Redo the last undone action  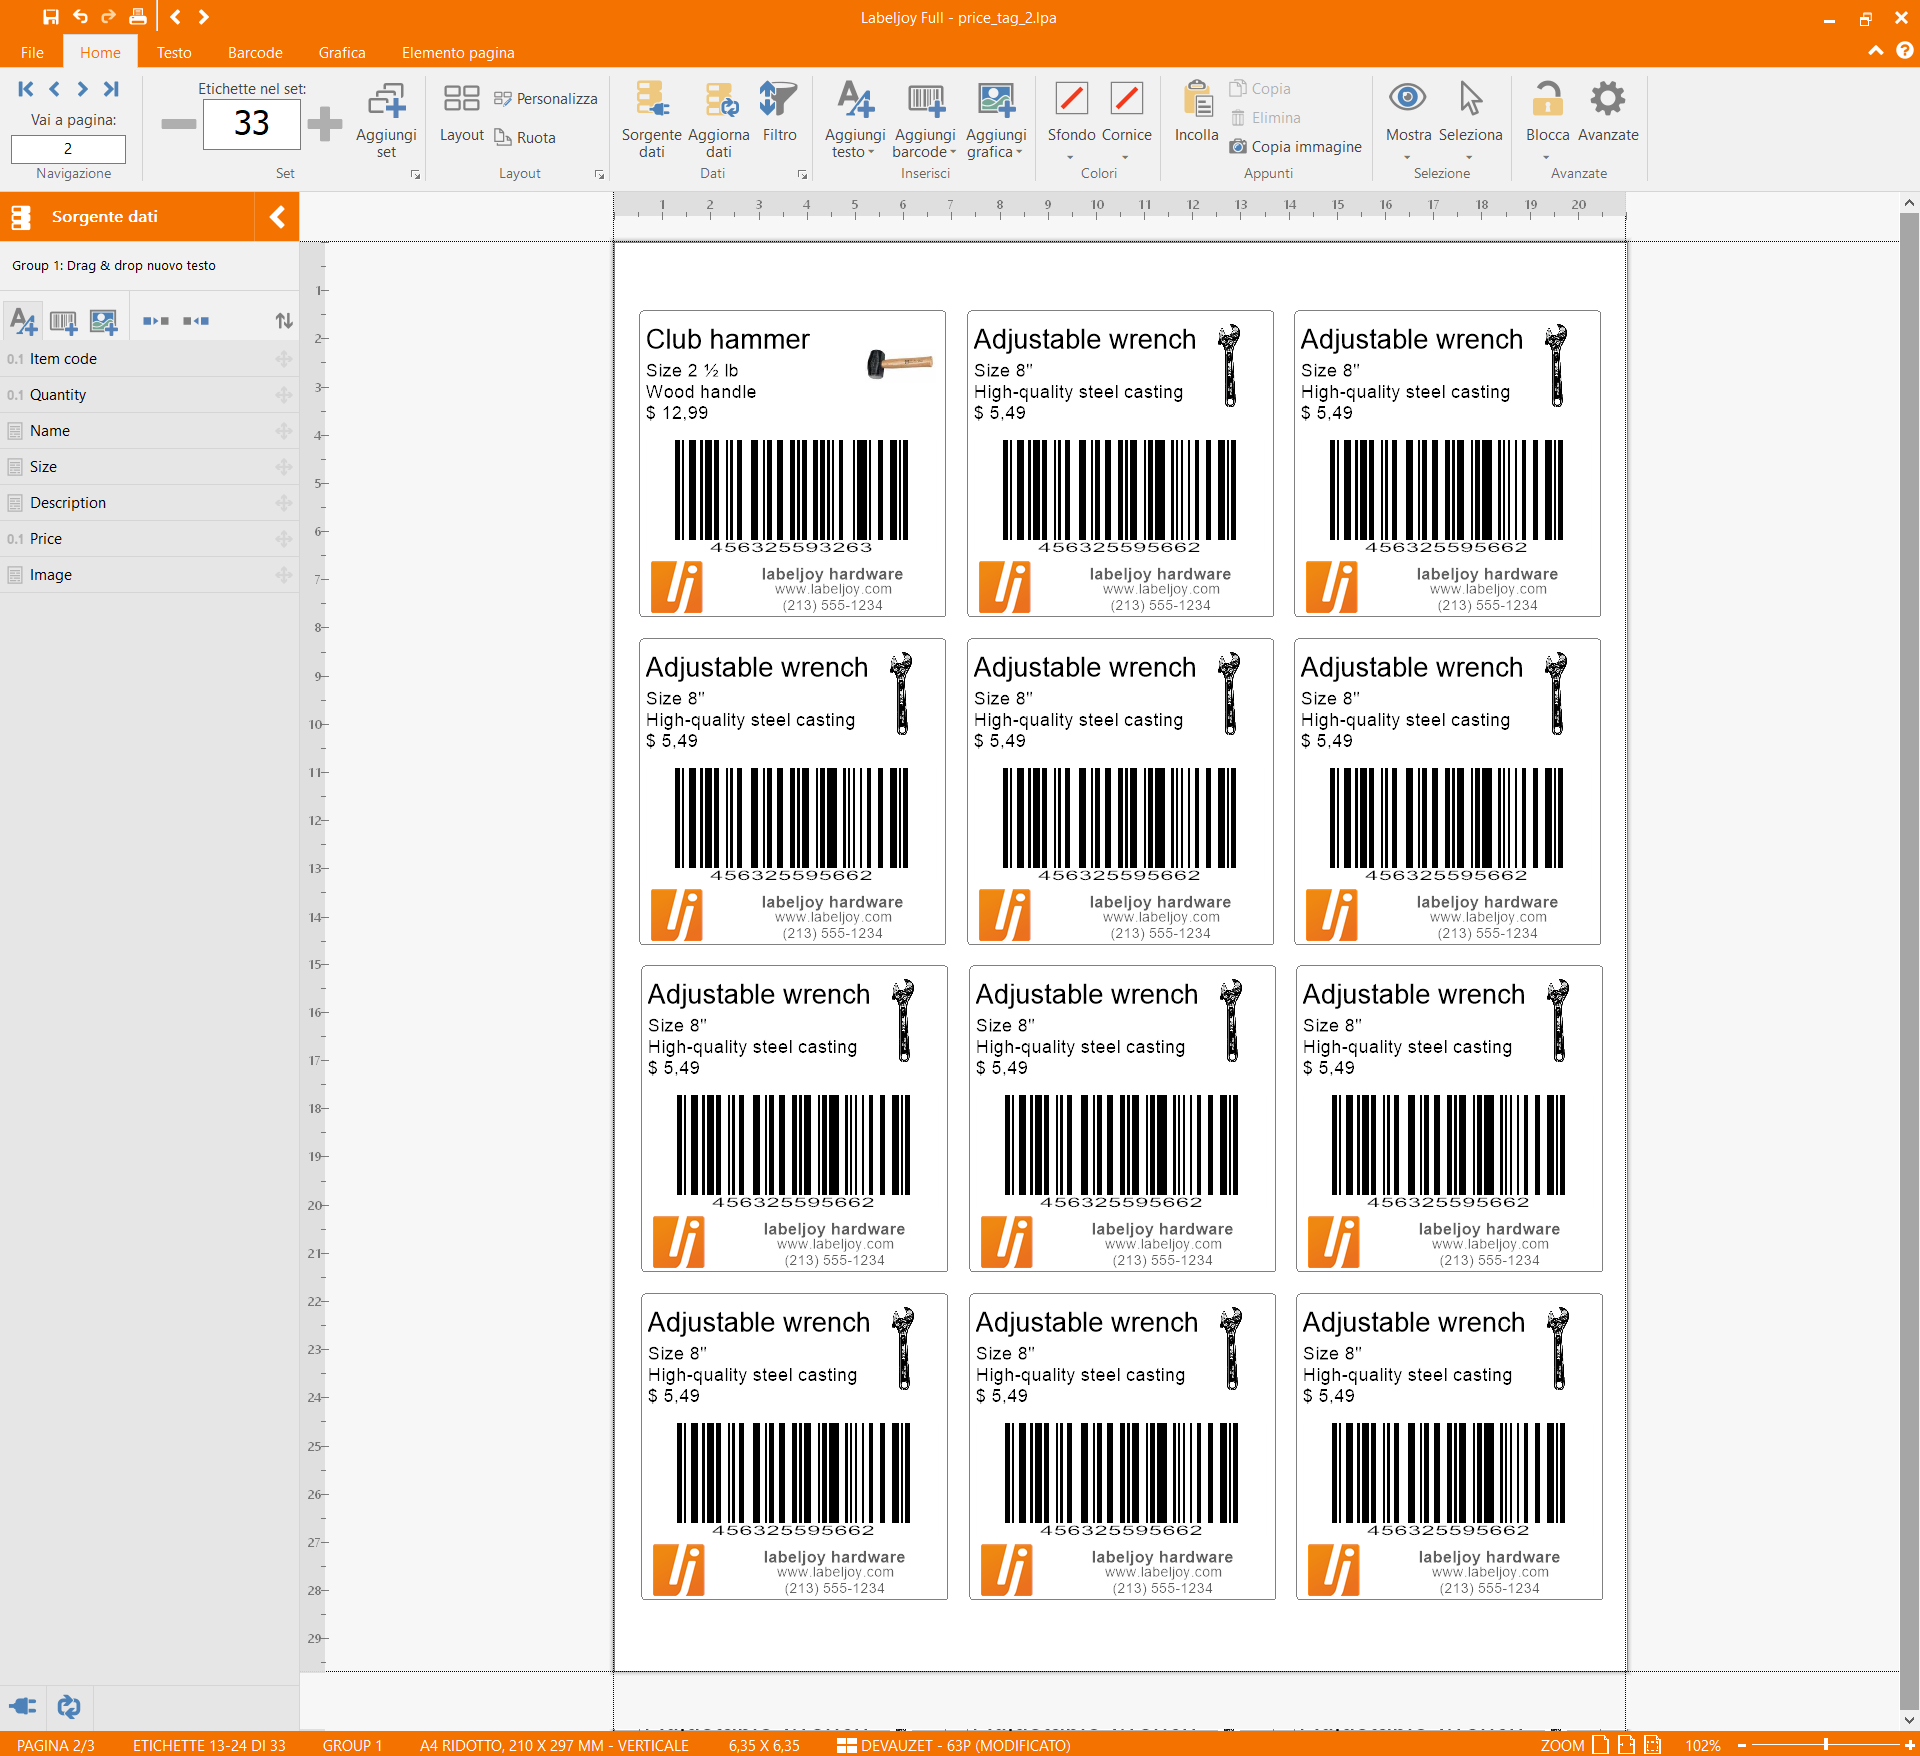click(108, 17)
